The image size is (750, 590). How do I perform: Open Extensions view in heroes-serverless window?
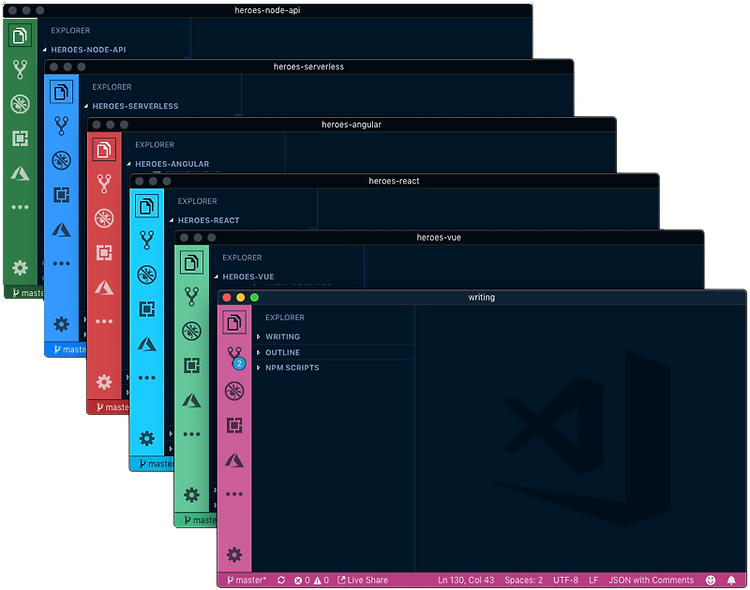(x=61, y=195)
